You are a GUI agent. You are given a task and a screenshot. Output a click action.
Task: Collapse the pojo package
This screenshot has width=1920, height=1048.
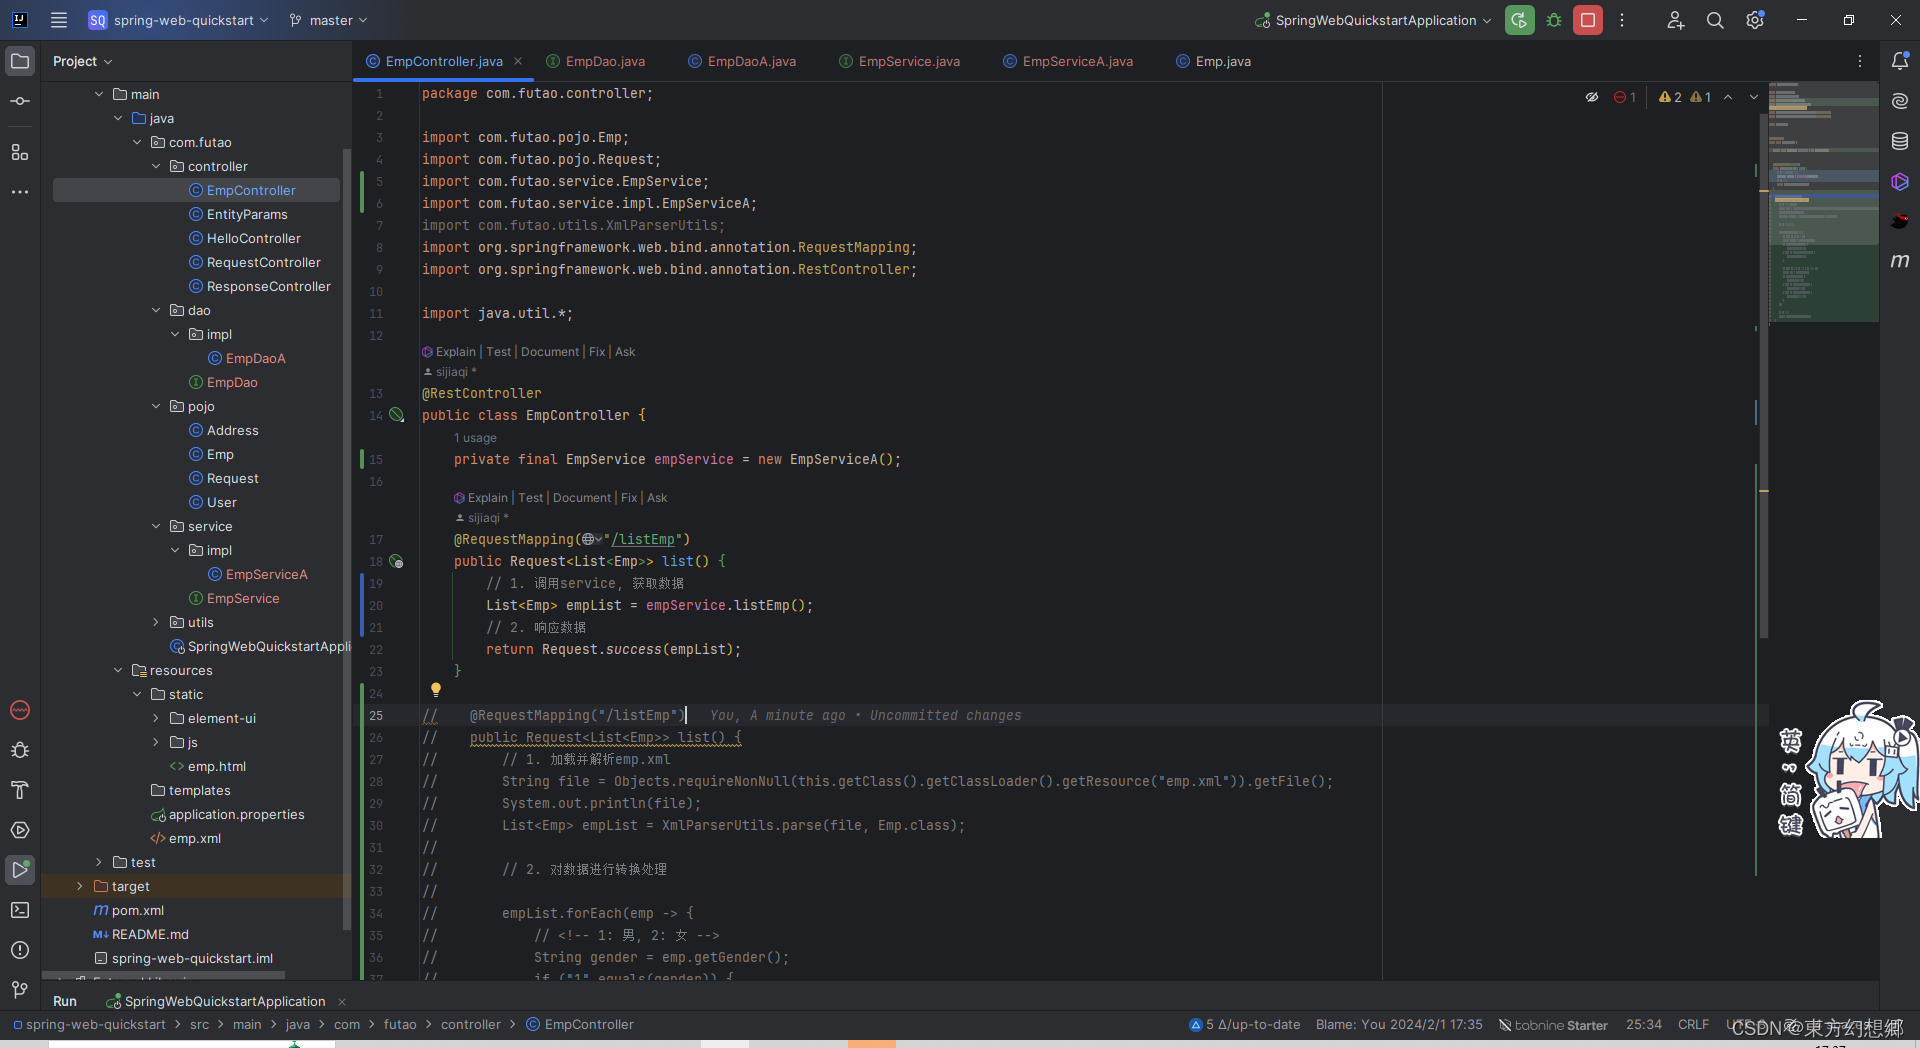point(156,406)
